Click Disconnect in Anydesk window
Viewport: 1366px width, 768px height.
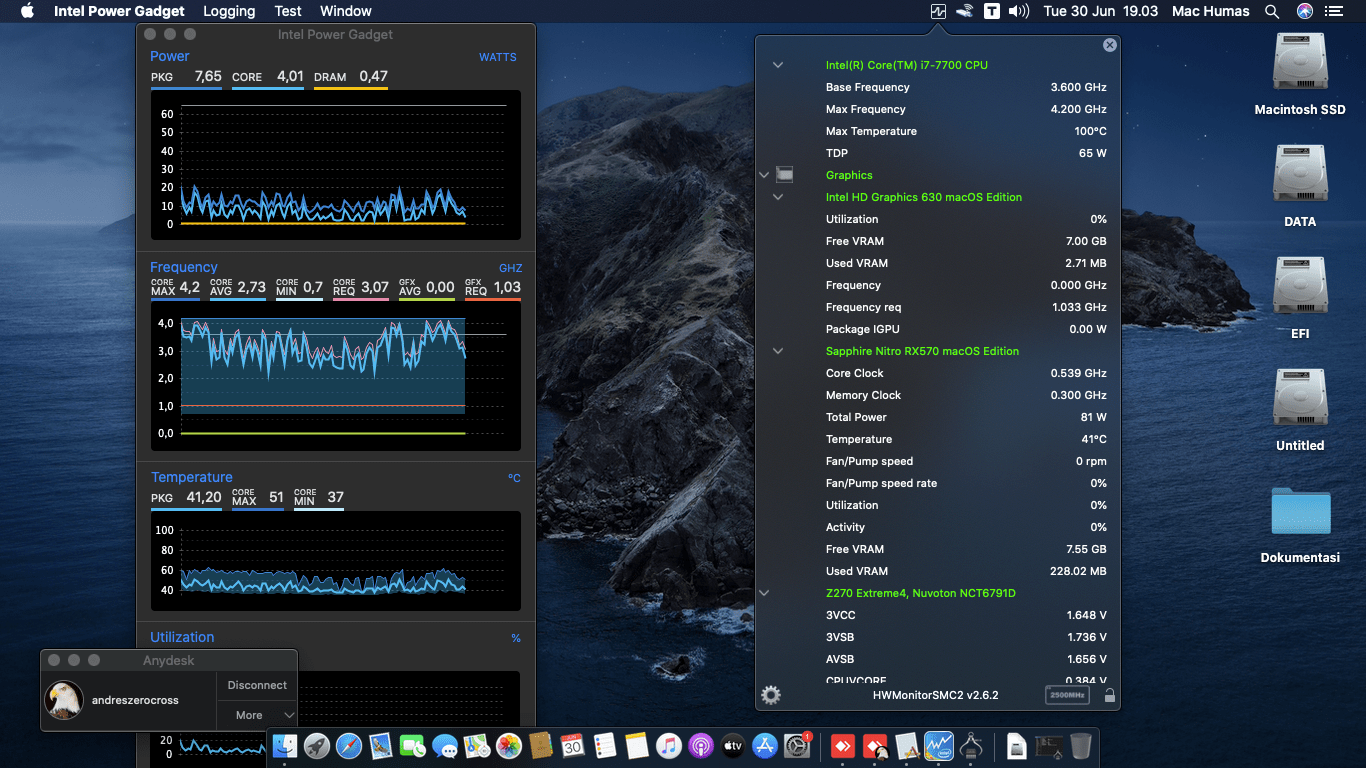tap(257, 685)
